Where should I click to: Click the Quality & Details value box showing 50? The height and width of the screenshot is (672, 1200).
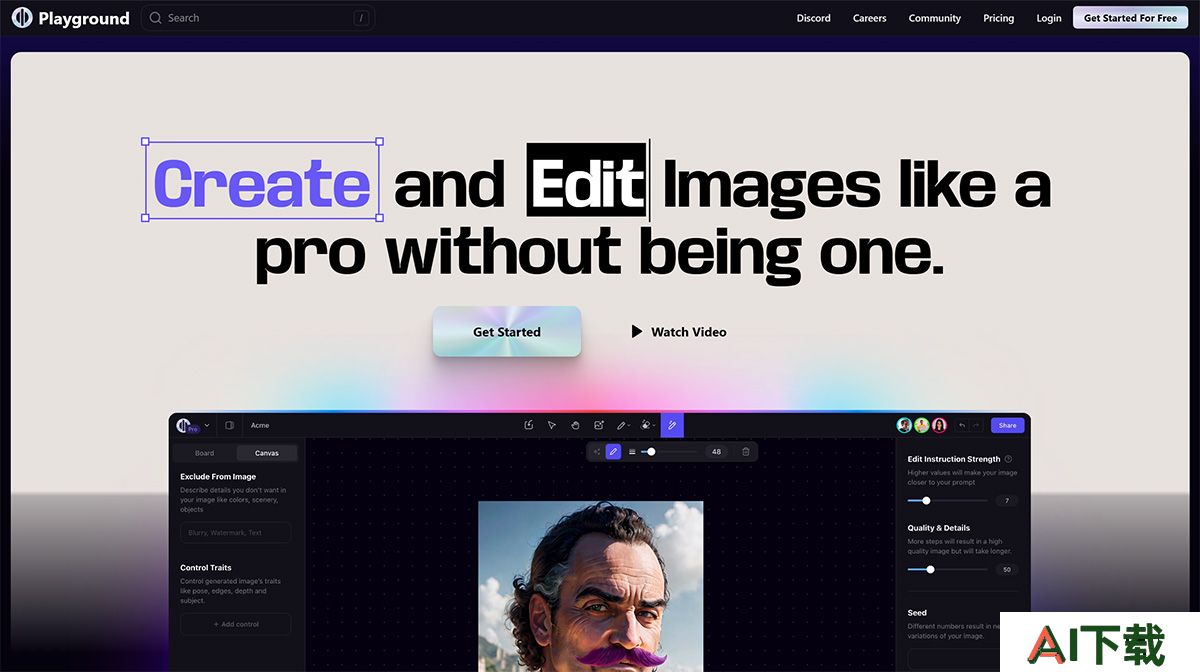pyautogui.click(x=1007, y=569)
